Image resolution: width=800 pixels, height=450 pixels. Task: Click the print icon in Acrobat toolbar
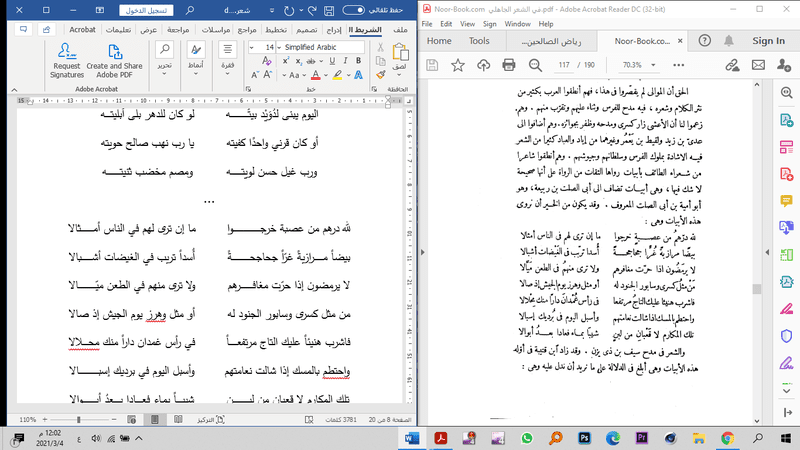(509, 65)
